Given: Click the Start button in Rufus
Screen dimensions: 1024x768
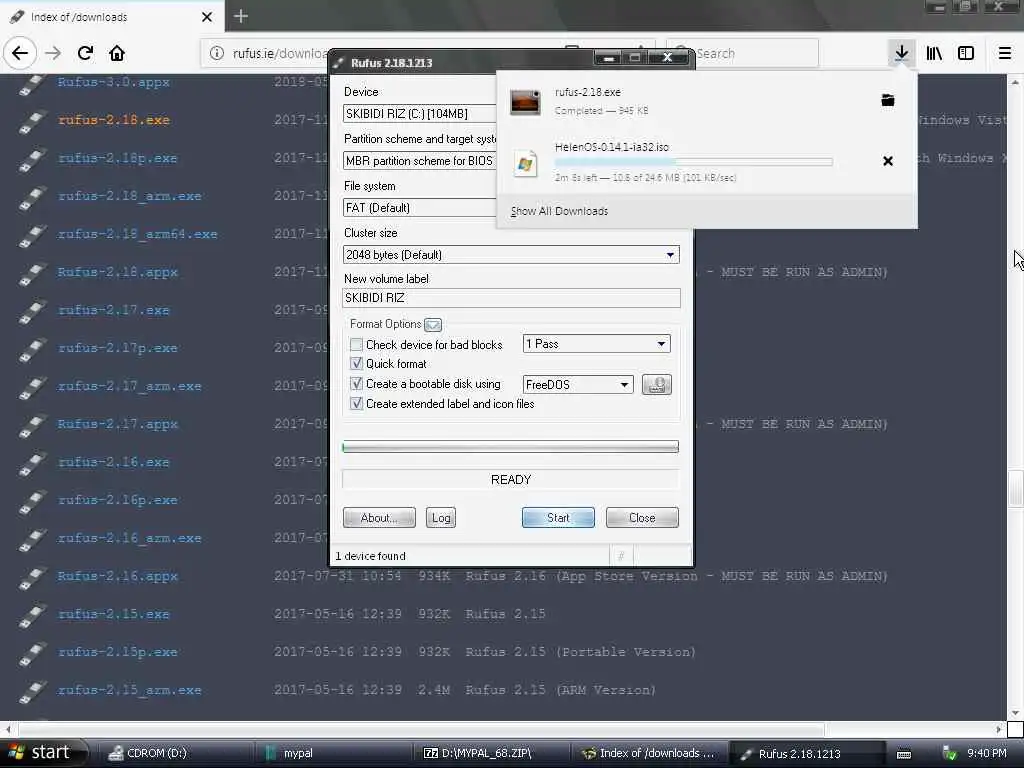Looking at the screenshot, I should [x=558, y=518].
